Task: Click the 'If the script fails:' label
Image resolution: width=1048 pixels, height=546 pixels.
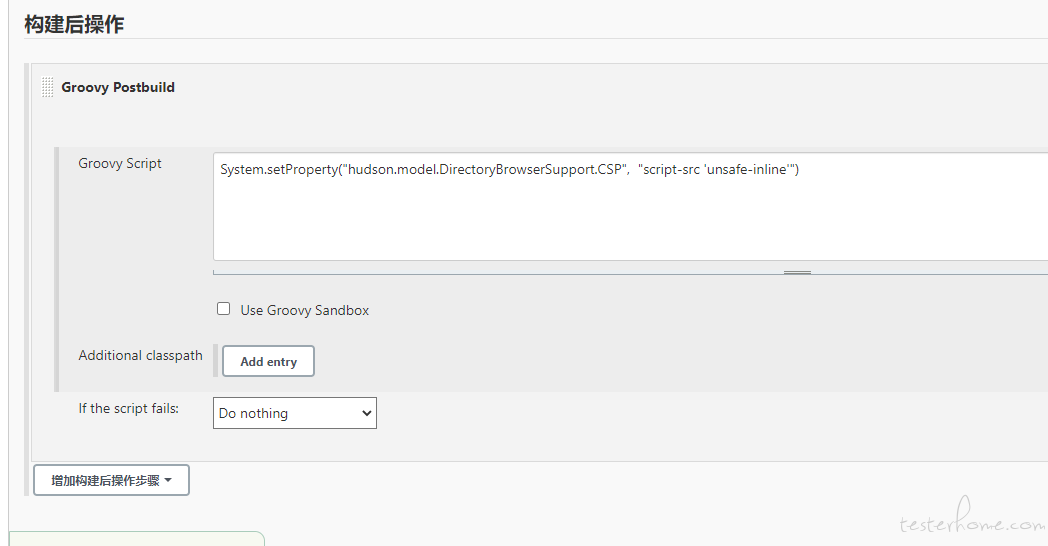Action: click(128, 408)
